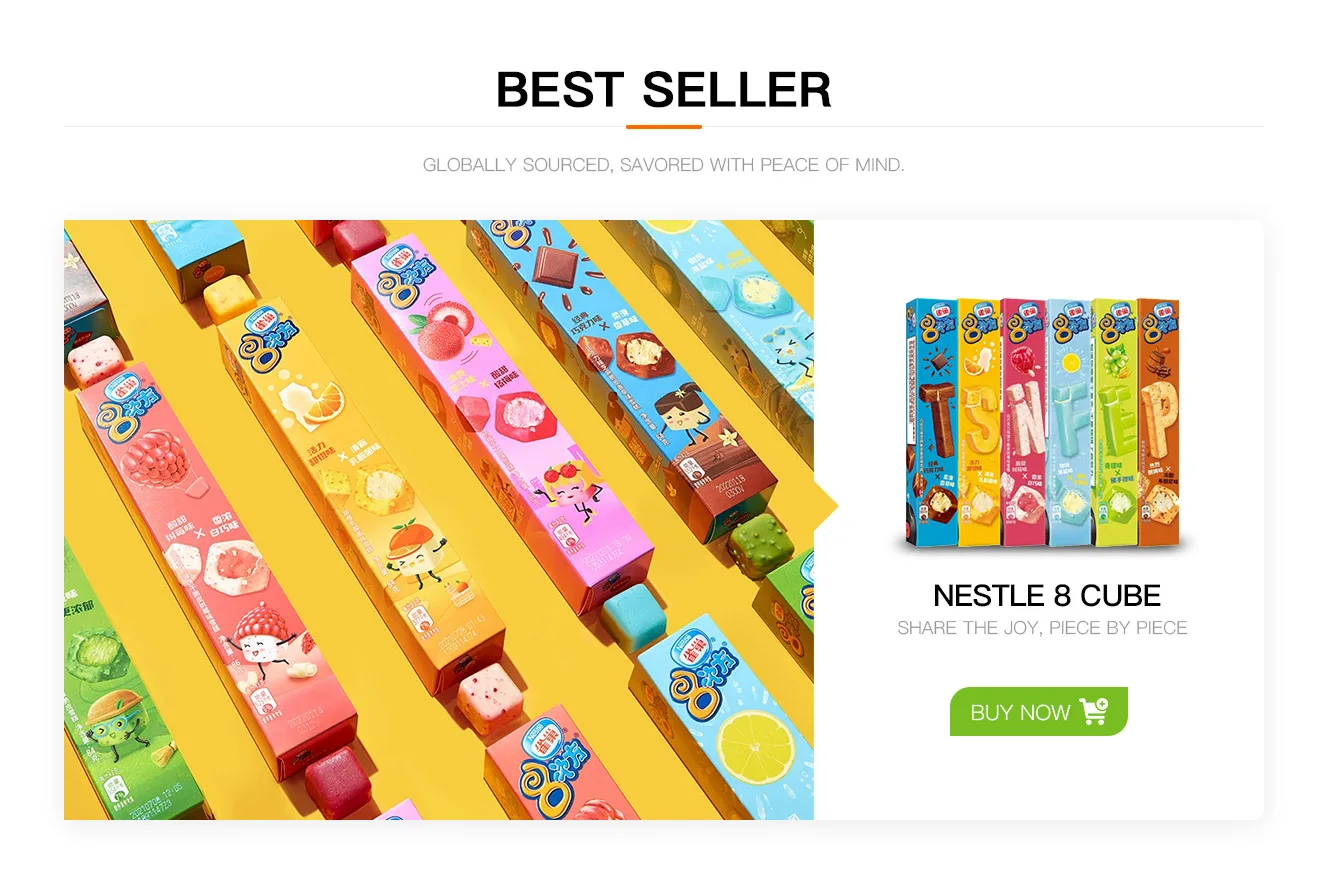The image size is (1329, 880).
Task: Click the BEST SELLER heading
Action: tap(664, 90)
